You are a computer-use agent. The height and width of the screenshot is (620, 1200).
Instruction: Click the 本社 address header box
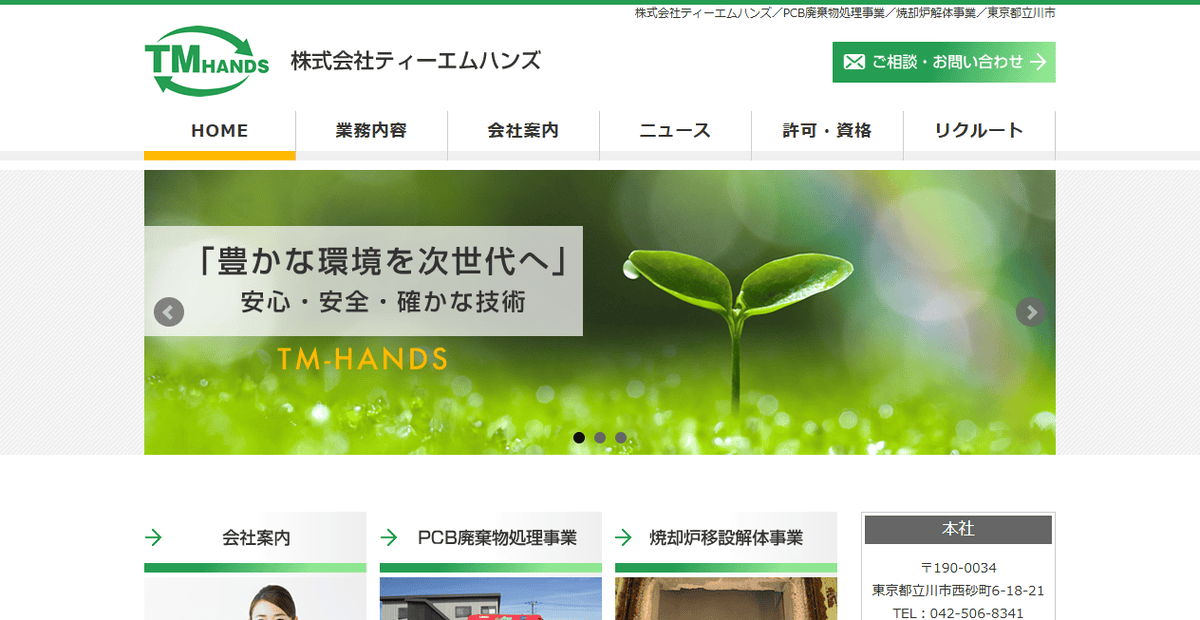(x=957, y=529)
